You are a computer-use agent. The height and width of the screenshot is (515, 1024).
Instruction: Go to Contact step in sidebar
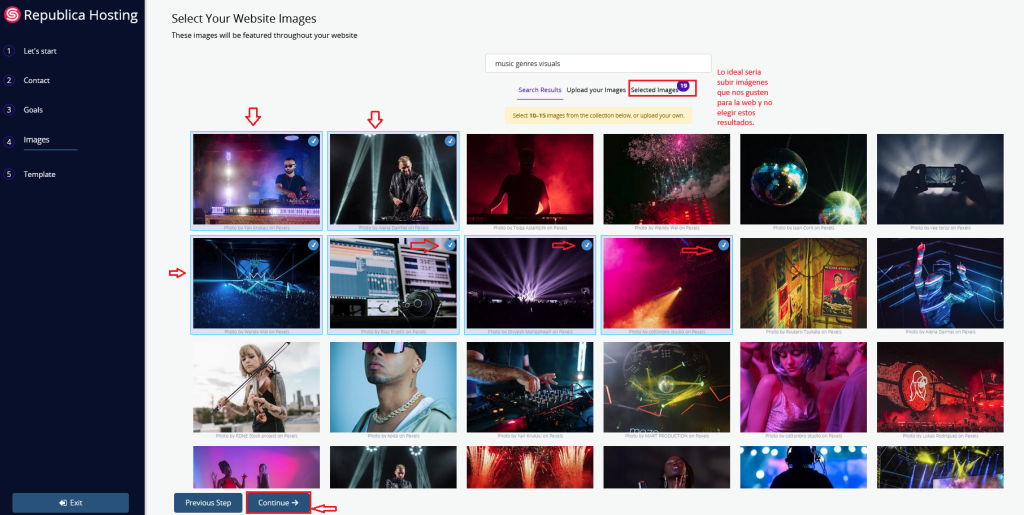pos(37,80)
